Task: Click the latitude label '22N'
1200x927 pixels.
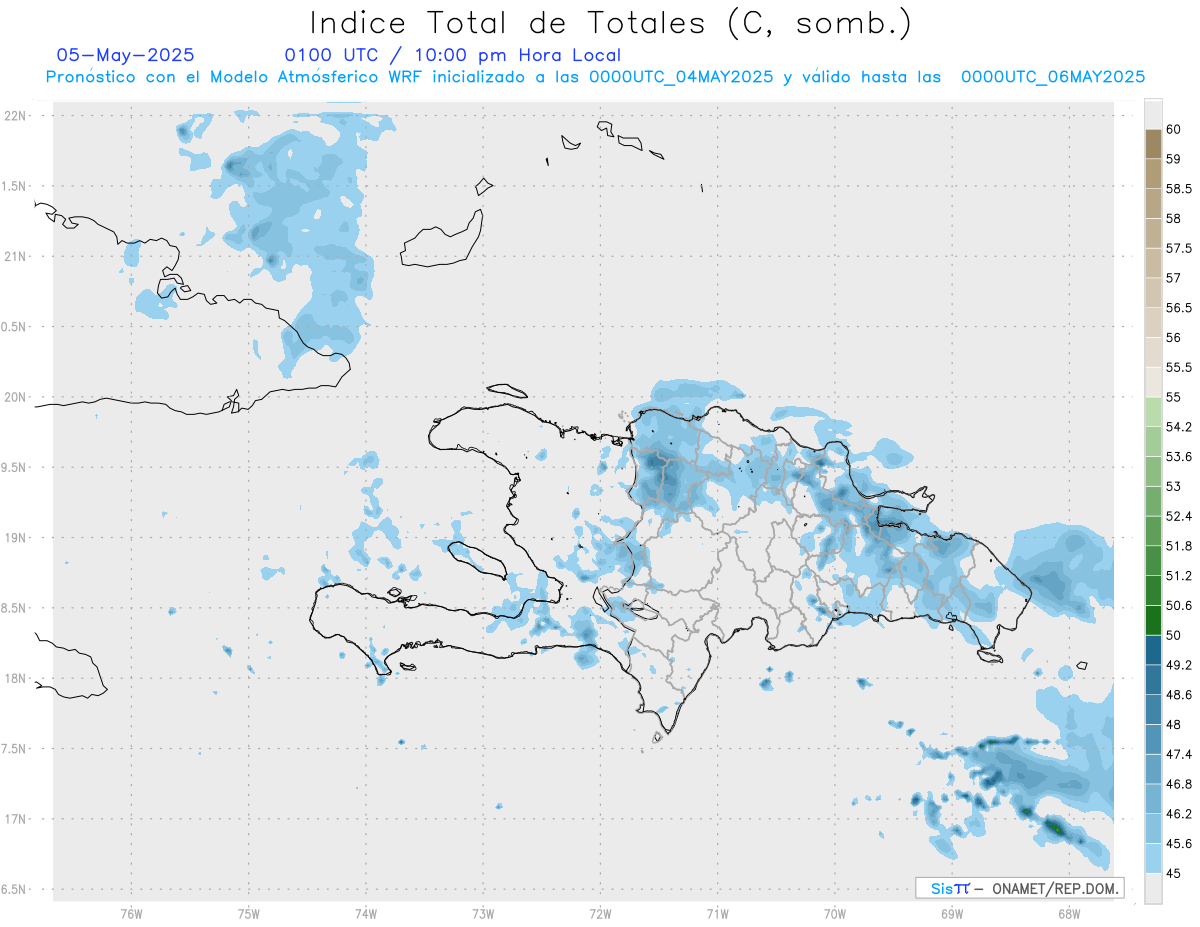Action: click(16, 116)
